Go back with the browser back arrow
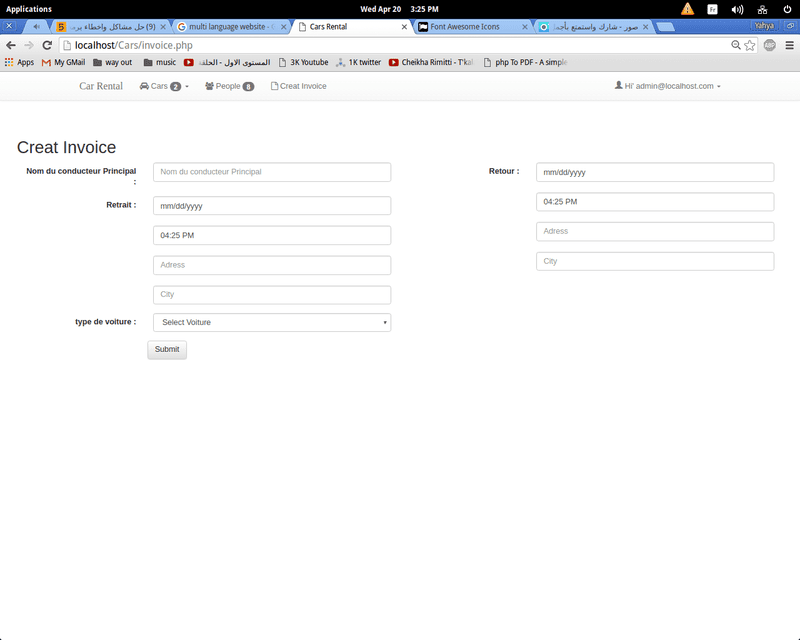The image size is (800, 640). tap(11, 45)
